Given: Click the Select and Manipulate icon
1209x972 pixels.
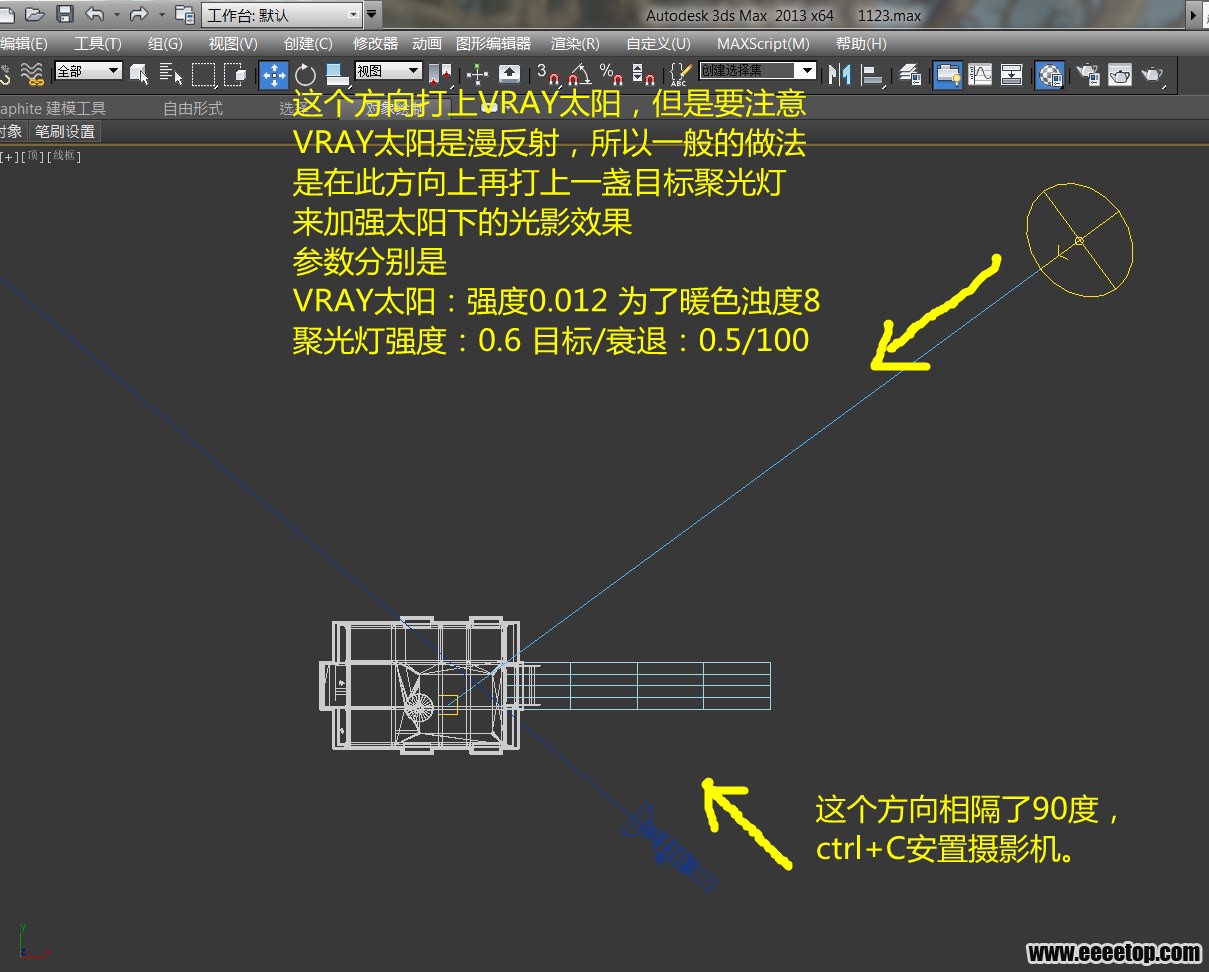Looking at the screenshot, I should click(478, 74).
